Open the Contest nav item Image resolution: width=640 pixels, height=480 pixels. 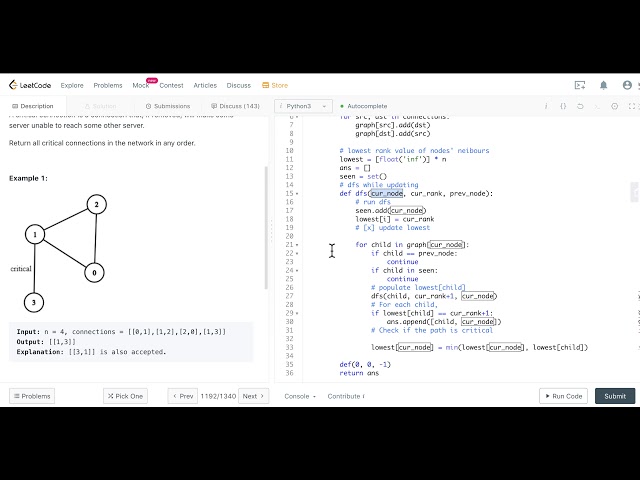pos(171,85)
